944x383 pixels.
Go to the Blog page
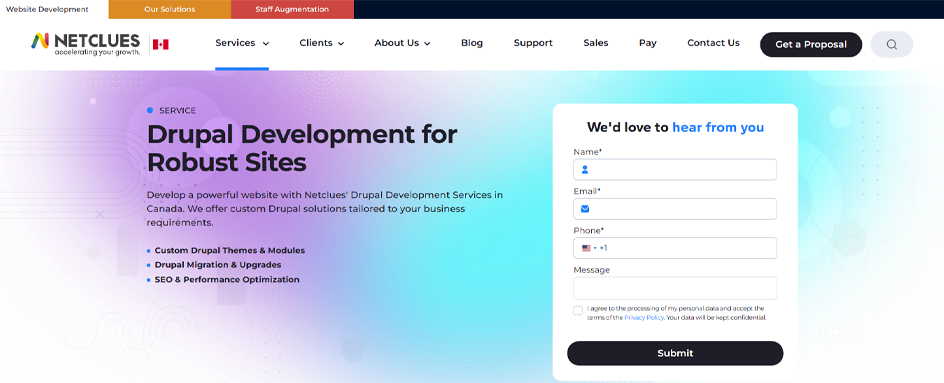point(472,43)
